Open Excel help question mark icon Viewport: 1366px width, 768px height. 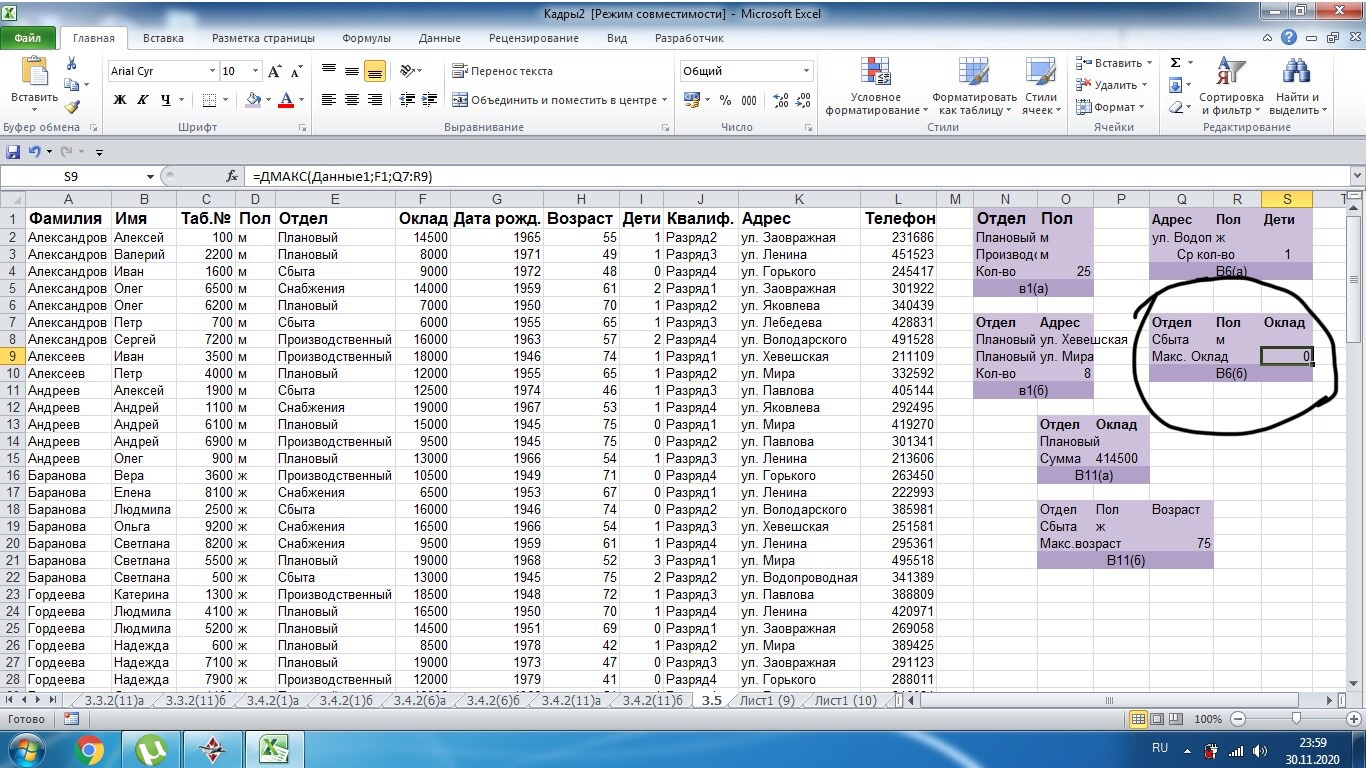click(x=1289, y=38)
